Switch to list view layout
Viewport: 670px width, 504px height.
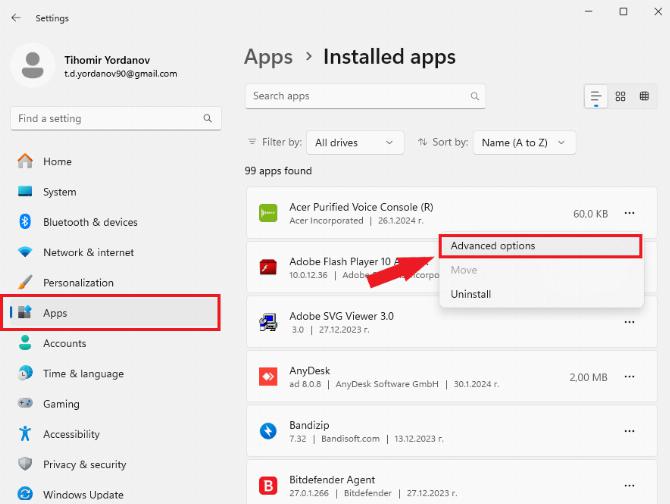(x=596, y=97)
